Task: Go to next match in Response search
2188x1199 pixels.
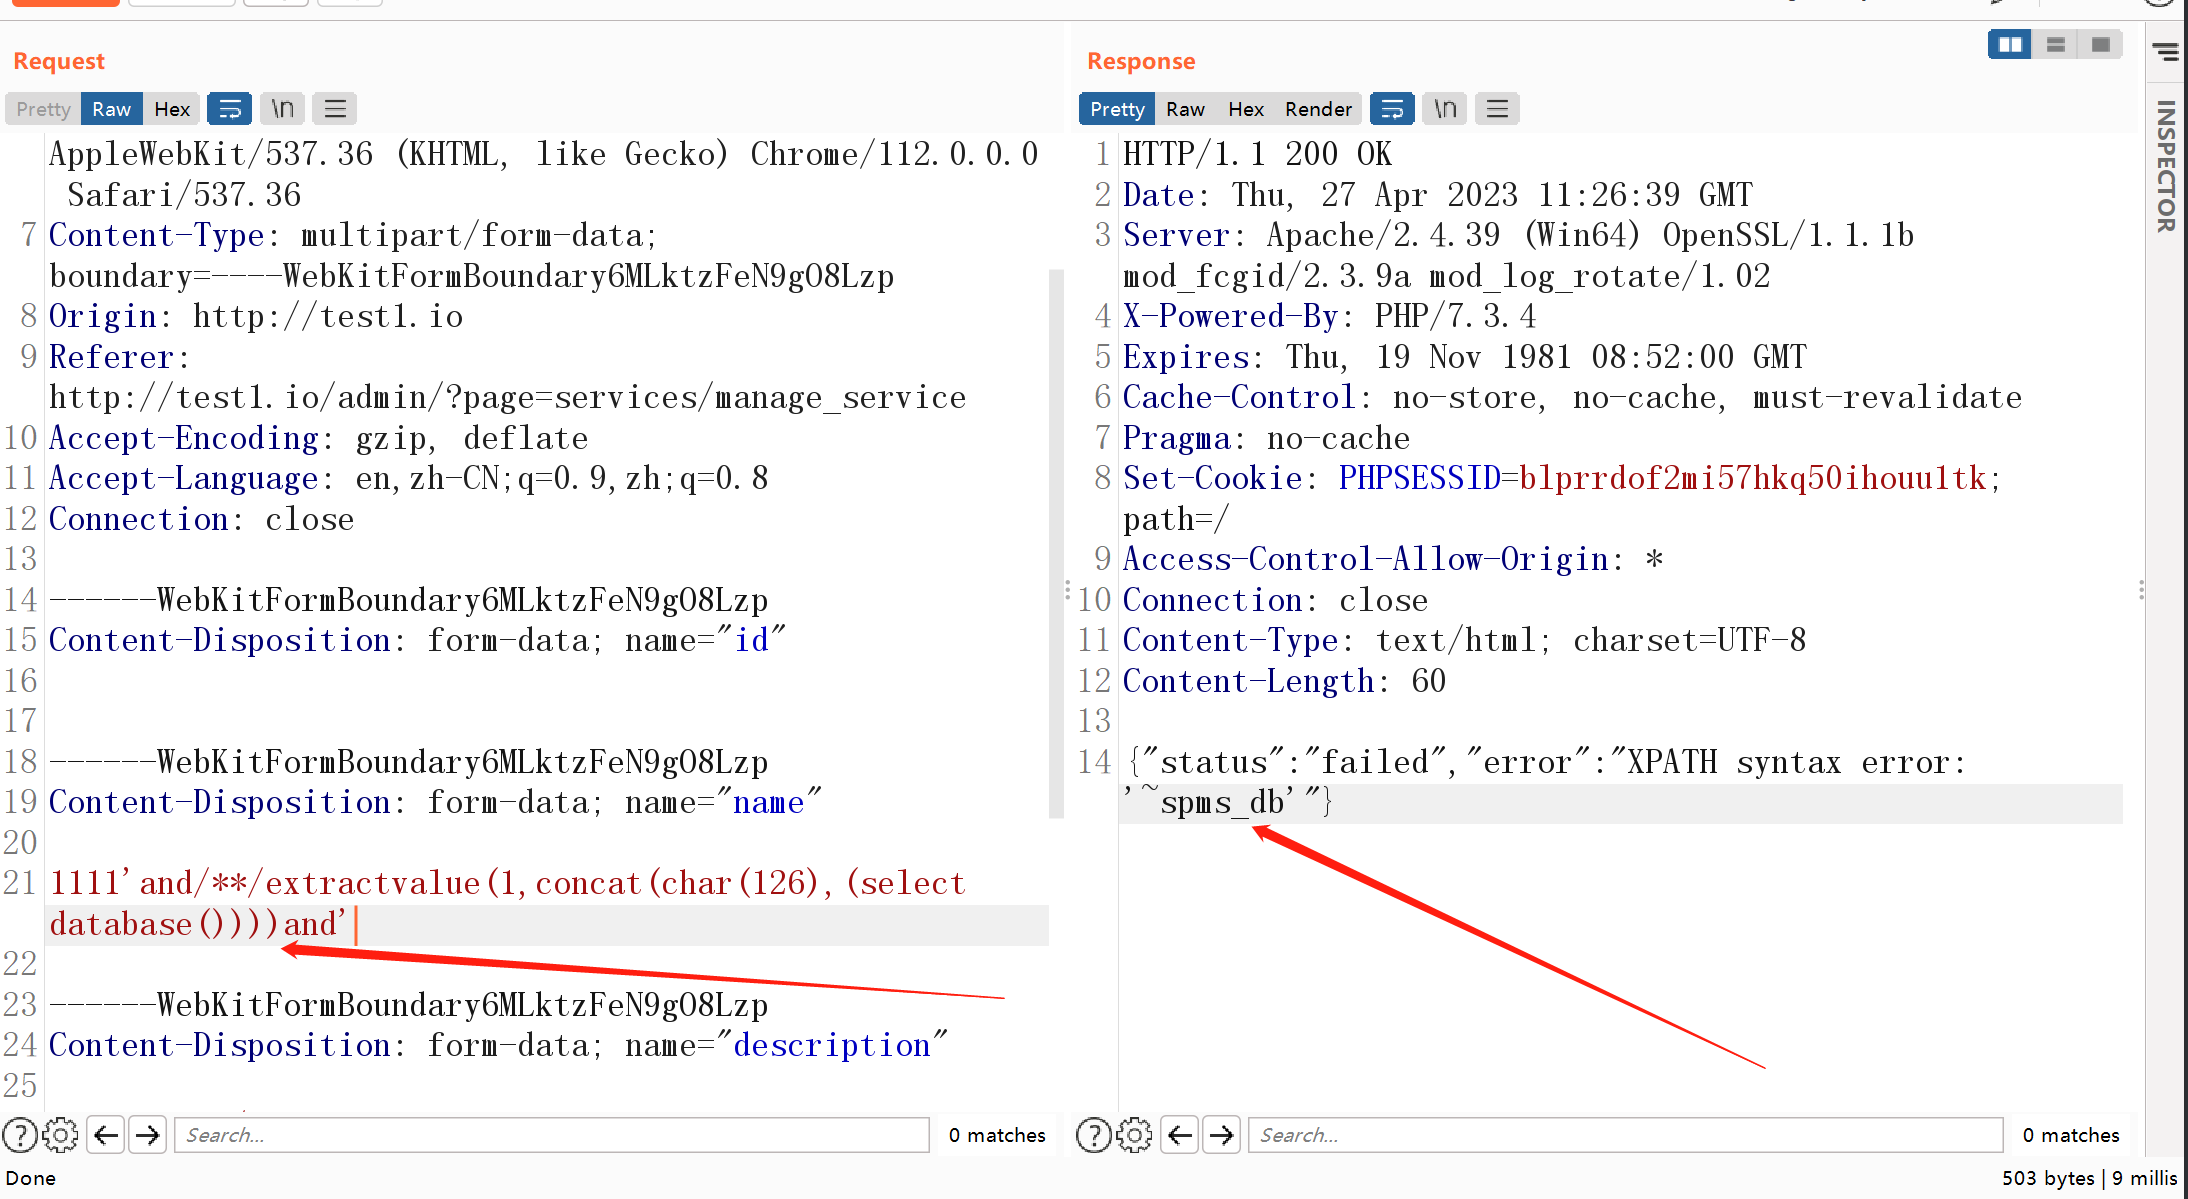Action: click(1221, 1135)
